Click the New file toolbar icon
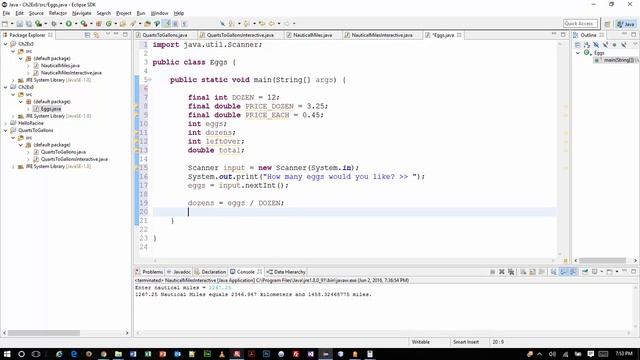Viewport: 640px width, 360px height. [x=5, y=24]
